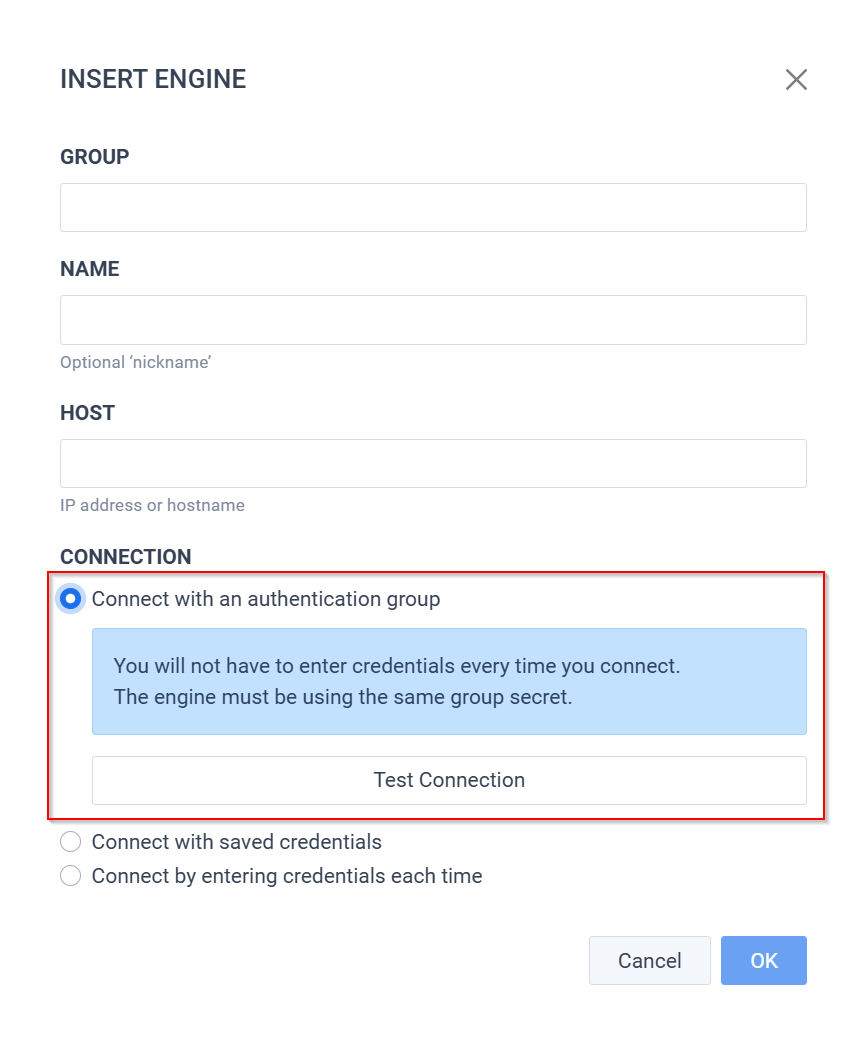Close the Insert Engine dialog with X
Screen dimensions: 865x1047
(796, 79)
